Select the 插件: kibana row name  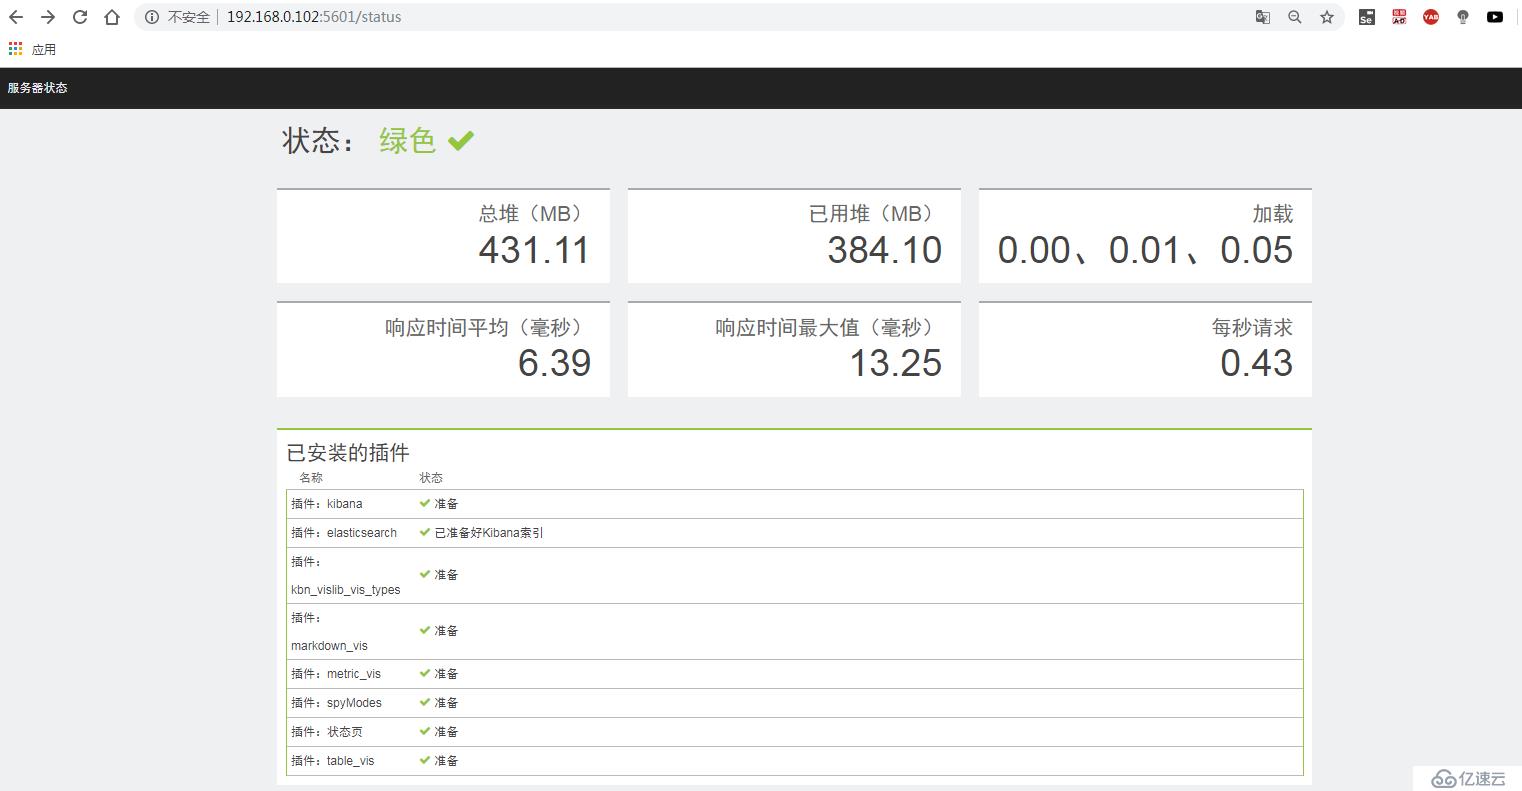tap(327, 504)
